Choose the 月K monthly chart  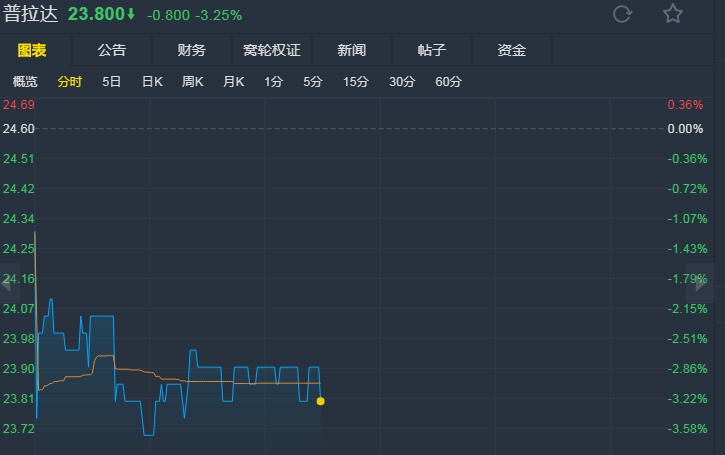point(234,82)
